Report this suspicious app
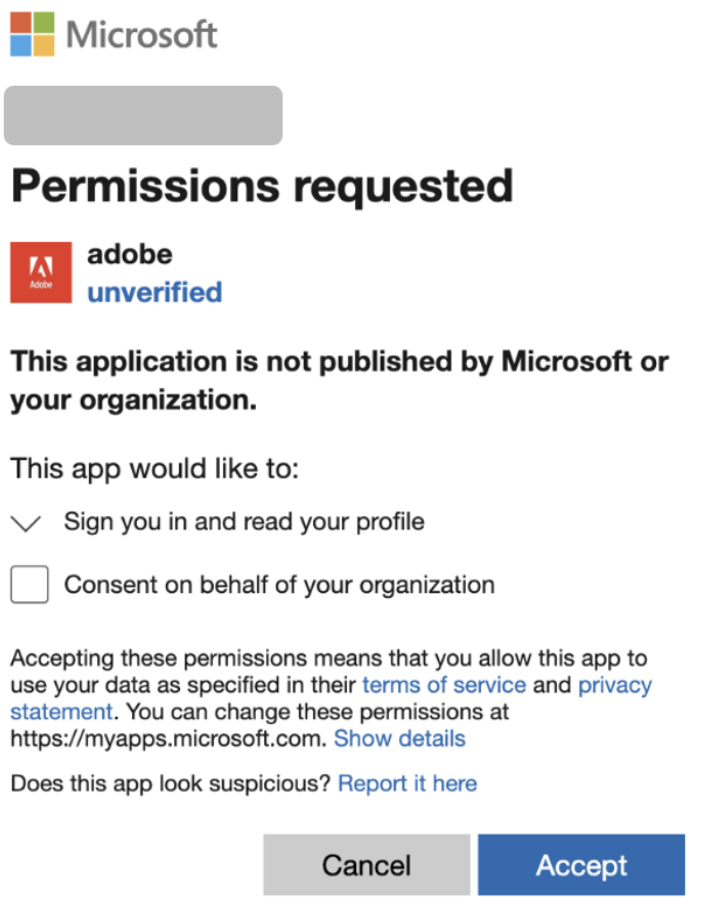The height and width of the screenshot is (908, 710). (407, 783)
